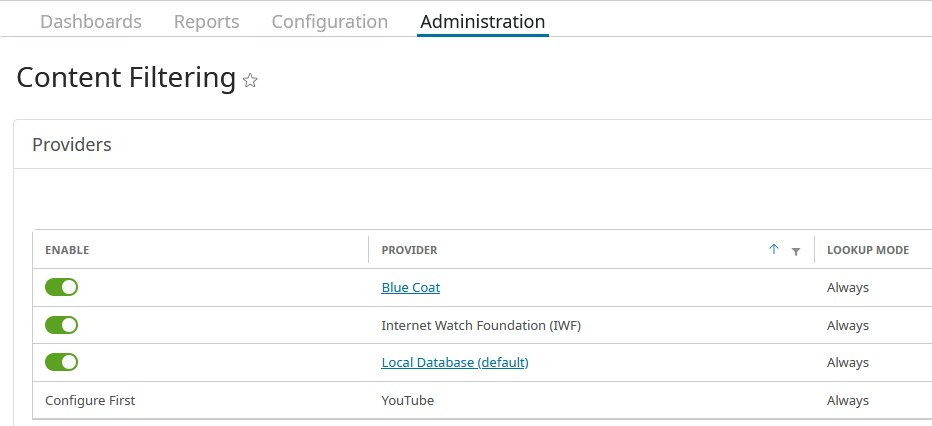
Task: Open the Local Database (default) link
Action: coord(455,362)
